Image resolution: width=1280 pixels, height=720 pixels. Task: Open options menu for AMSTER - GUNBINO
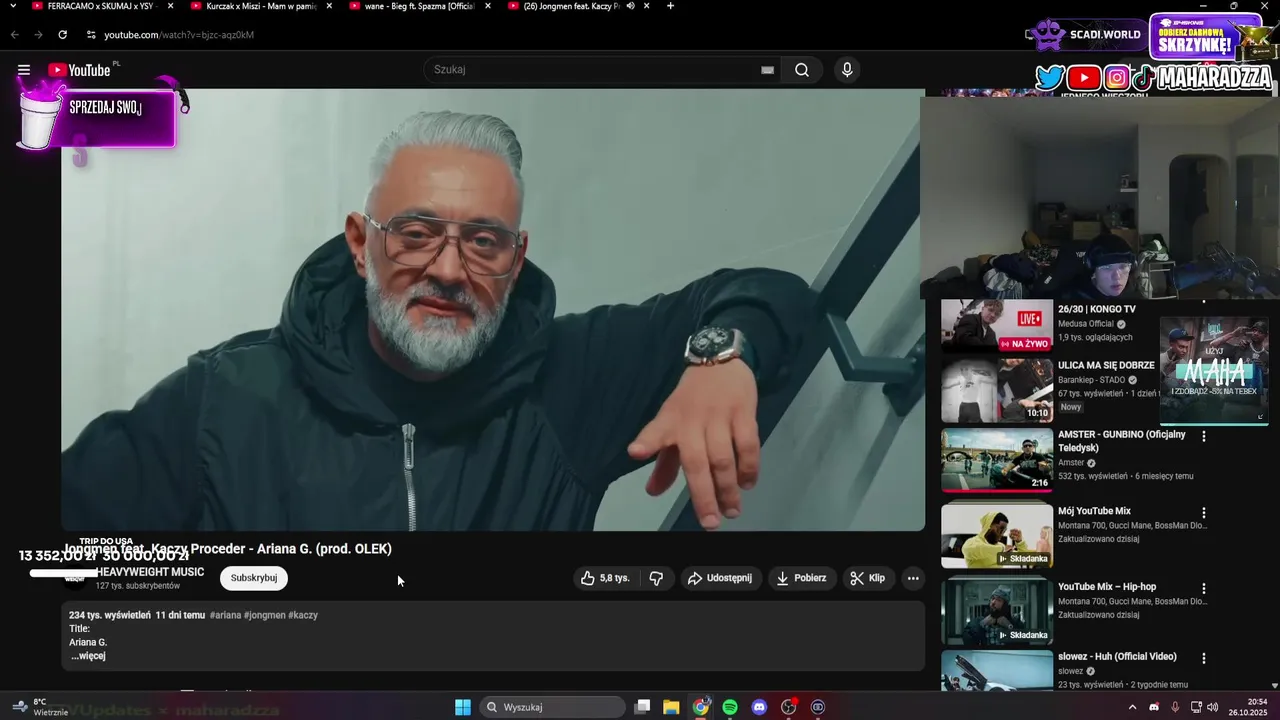point(1204,437)
